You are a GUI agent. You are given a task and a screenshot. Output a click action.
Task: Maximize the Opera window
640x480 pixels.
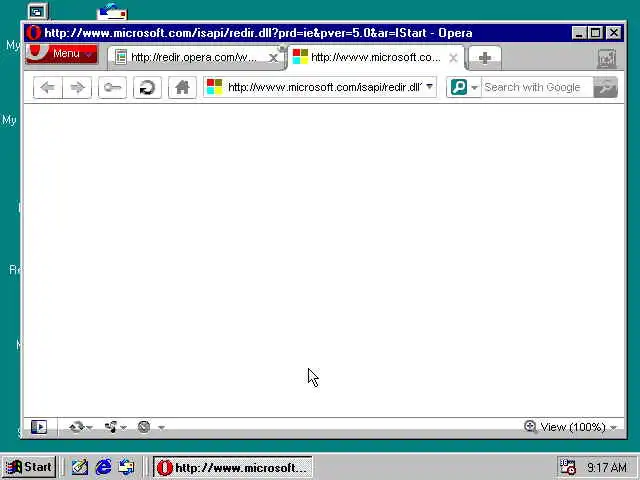(x=596, y=33)
